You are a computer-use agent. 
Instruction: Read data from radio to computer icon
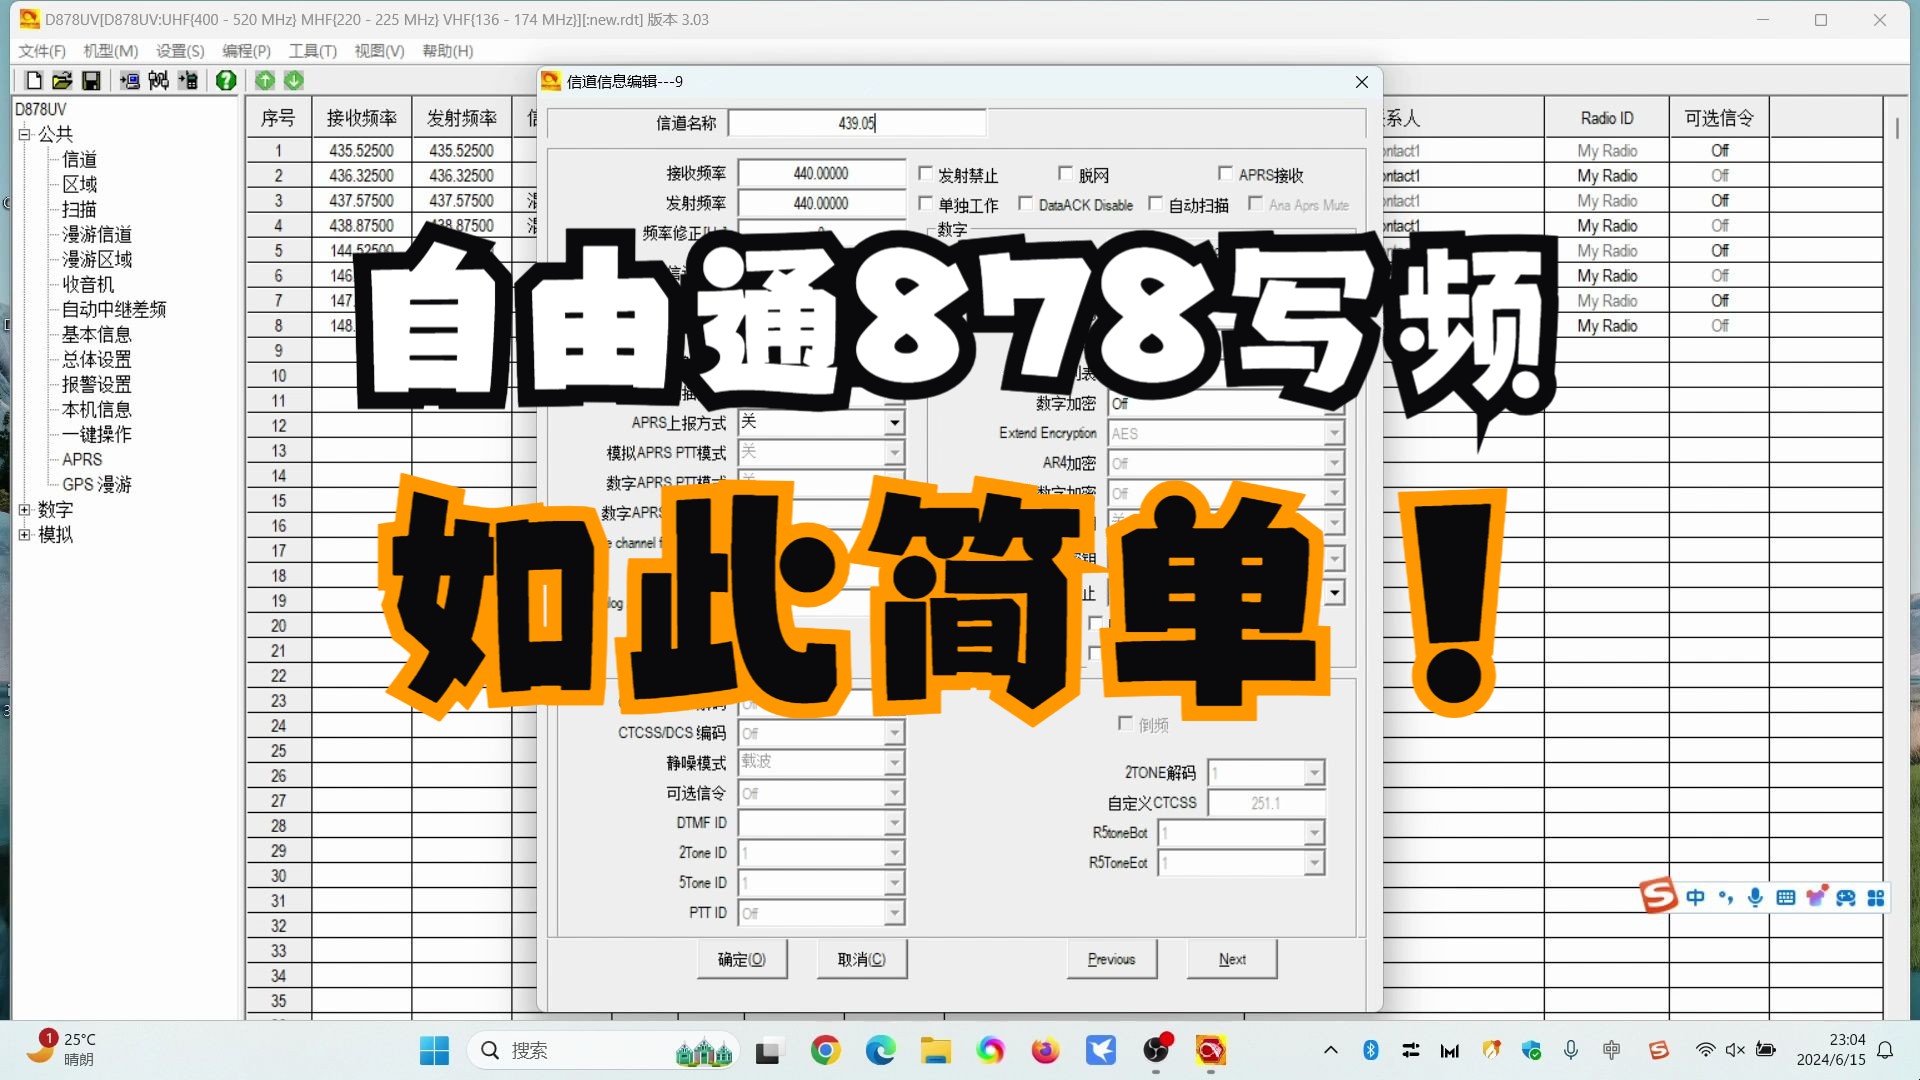130,81
